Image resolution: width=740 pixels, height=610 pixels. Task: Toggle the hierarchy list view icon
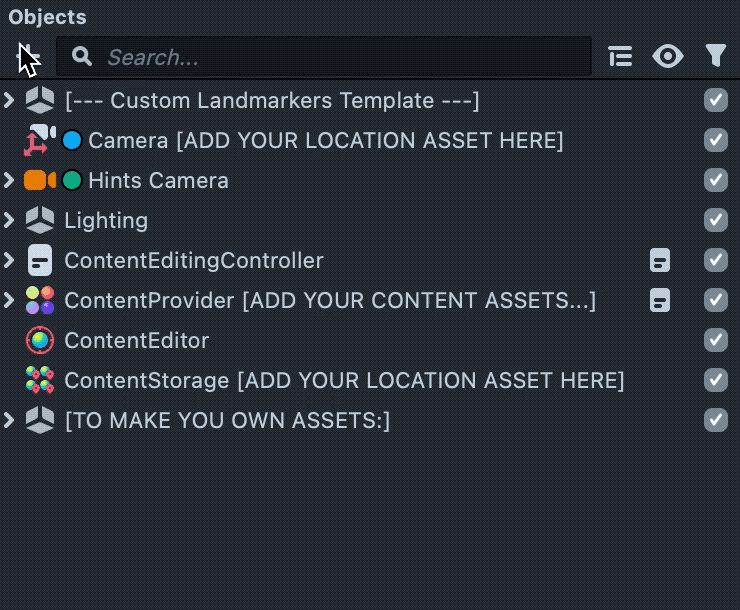point(620,57)
